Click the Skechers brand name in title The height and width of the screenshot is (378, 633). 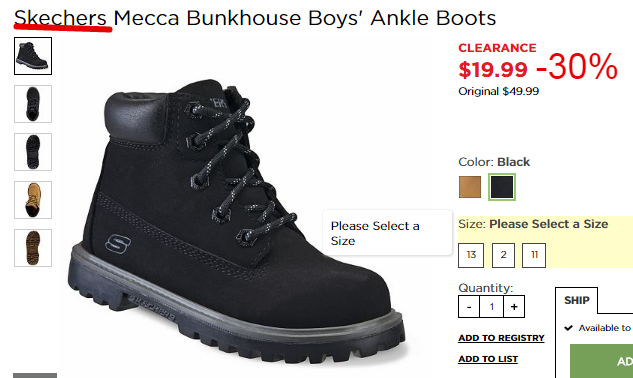pos(61,18)
